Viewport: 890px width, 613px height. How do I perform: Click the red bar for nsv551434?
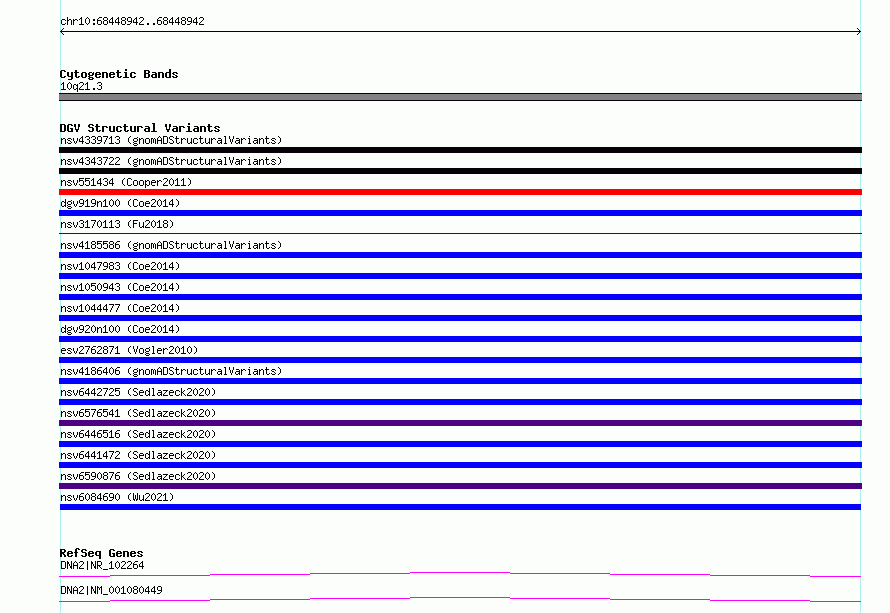[x=460, y=192]
